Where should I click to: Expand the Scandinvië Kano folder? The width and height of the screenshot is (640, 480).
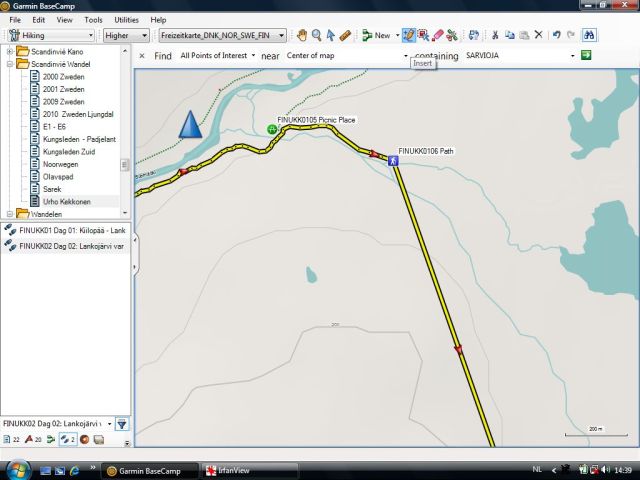[x=10, y=51]
